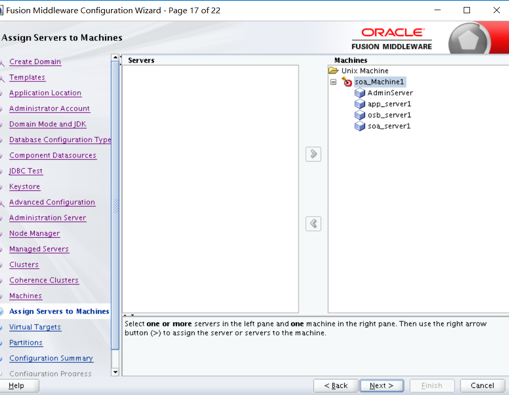Open Administrator Account step
509x395 pixels.
(x=49, y=109)
